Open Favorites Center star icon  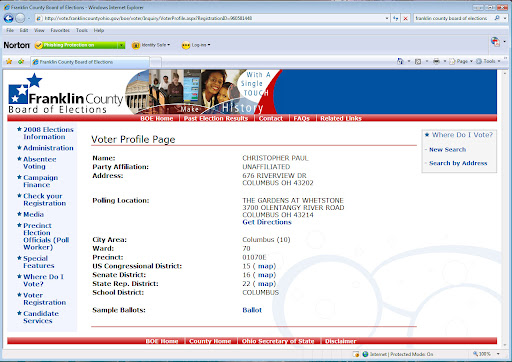[x=9, y=62]
